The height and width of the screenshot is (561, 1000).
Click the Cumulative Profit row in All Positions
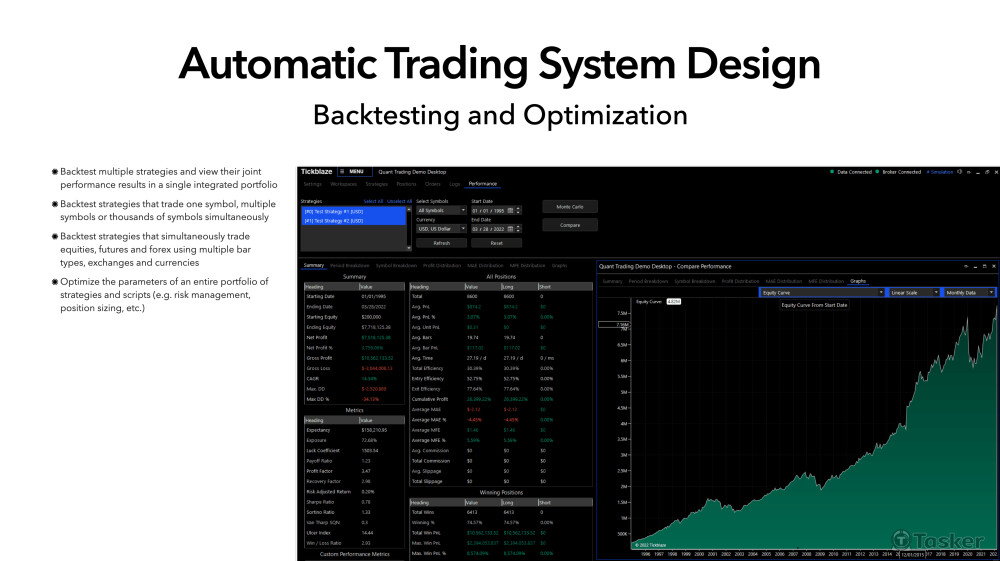(x=501, y=399)
